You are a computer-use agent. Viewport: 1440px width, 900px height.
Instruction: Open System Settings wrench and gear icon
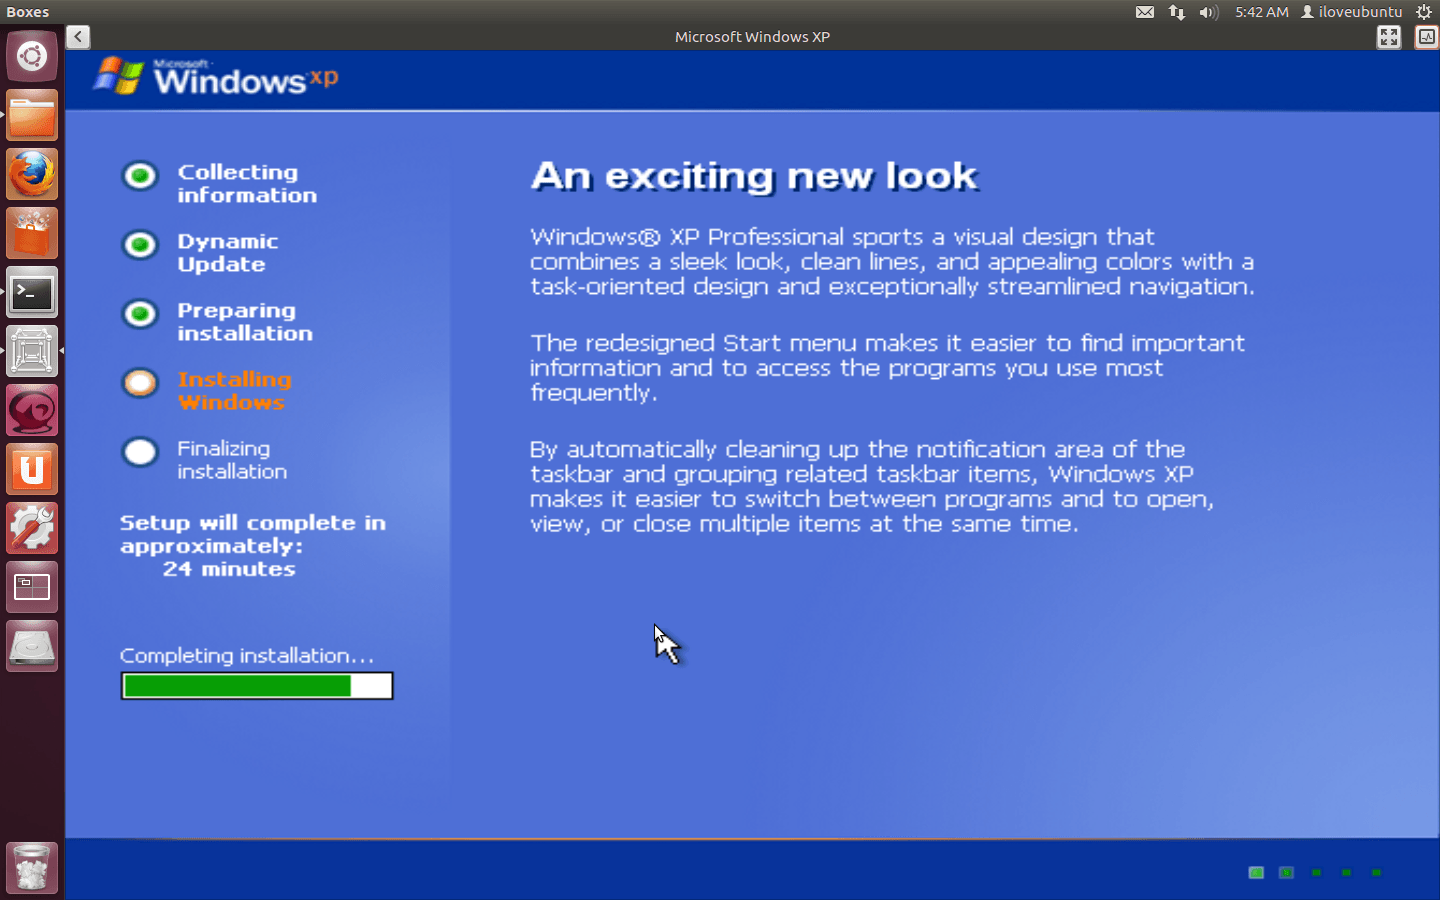32,528
